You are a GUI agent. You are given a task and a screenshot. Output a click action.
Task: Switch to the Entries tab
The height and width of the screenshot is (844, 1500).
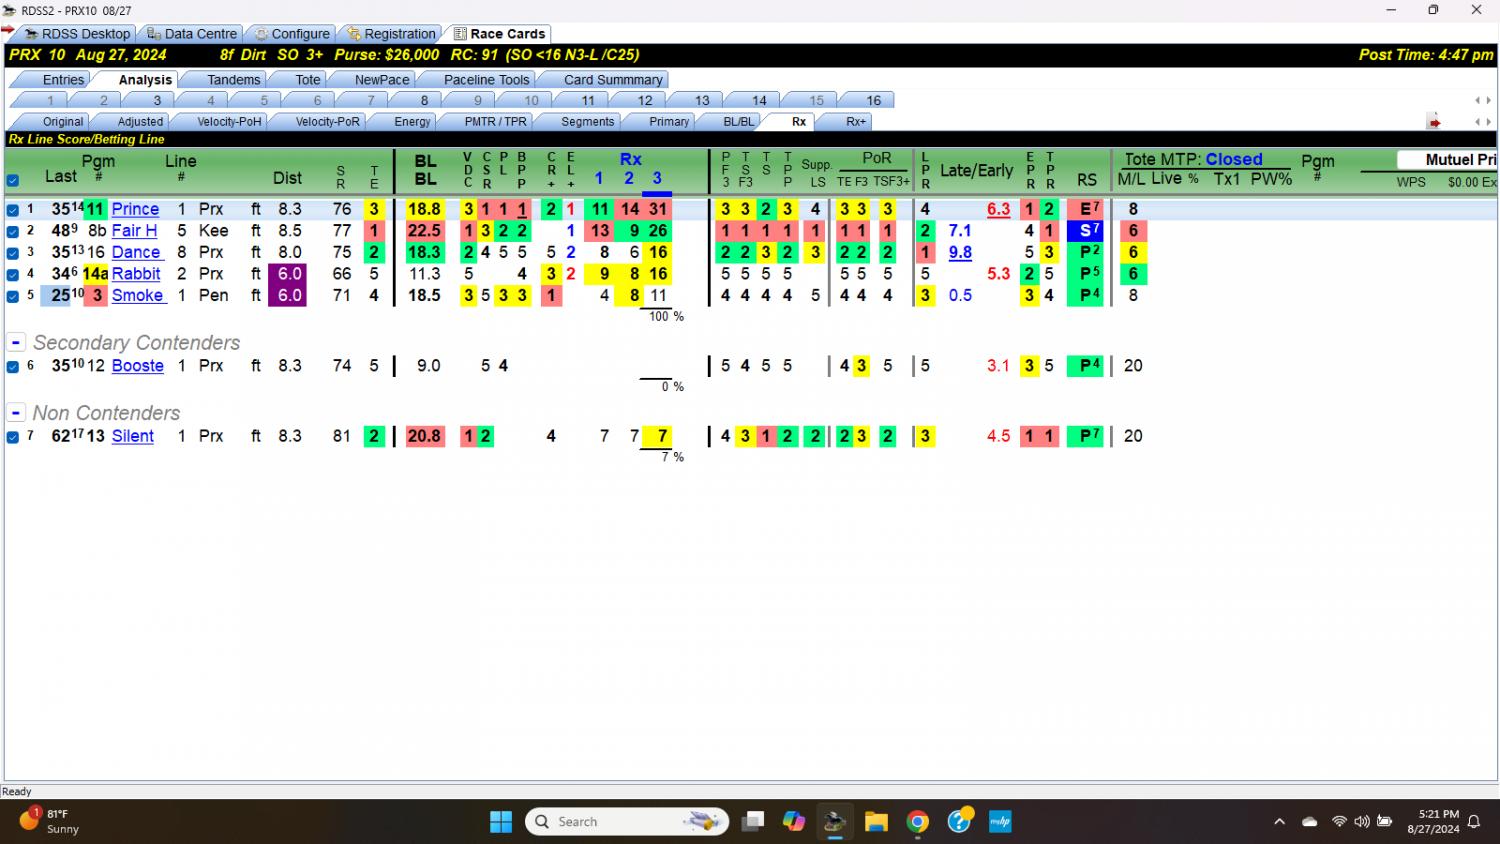[x=63, y=80]
